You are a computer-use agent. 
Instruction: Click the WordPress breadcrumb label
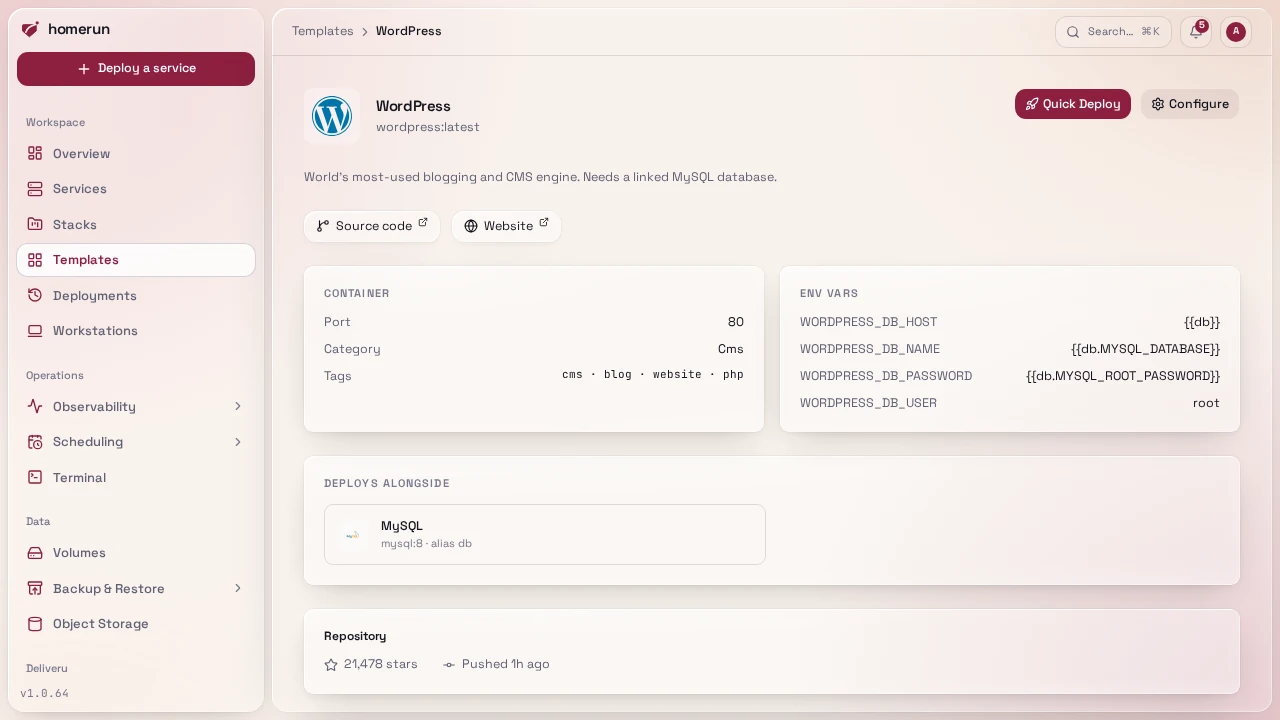pos(409,31)
